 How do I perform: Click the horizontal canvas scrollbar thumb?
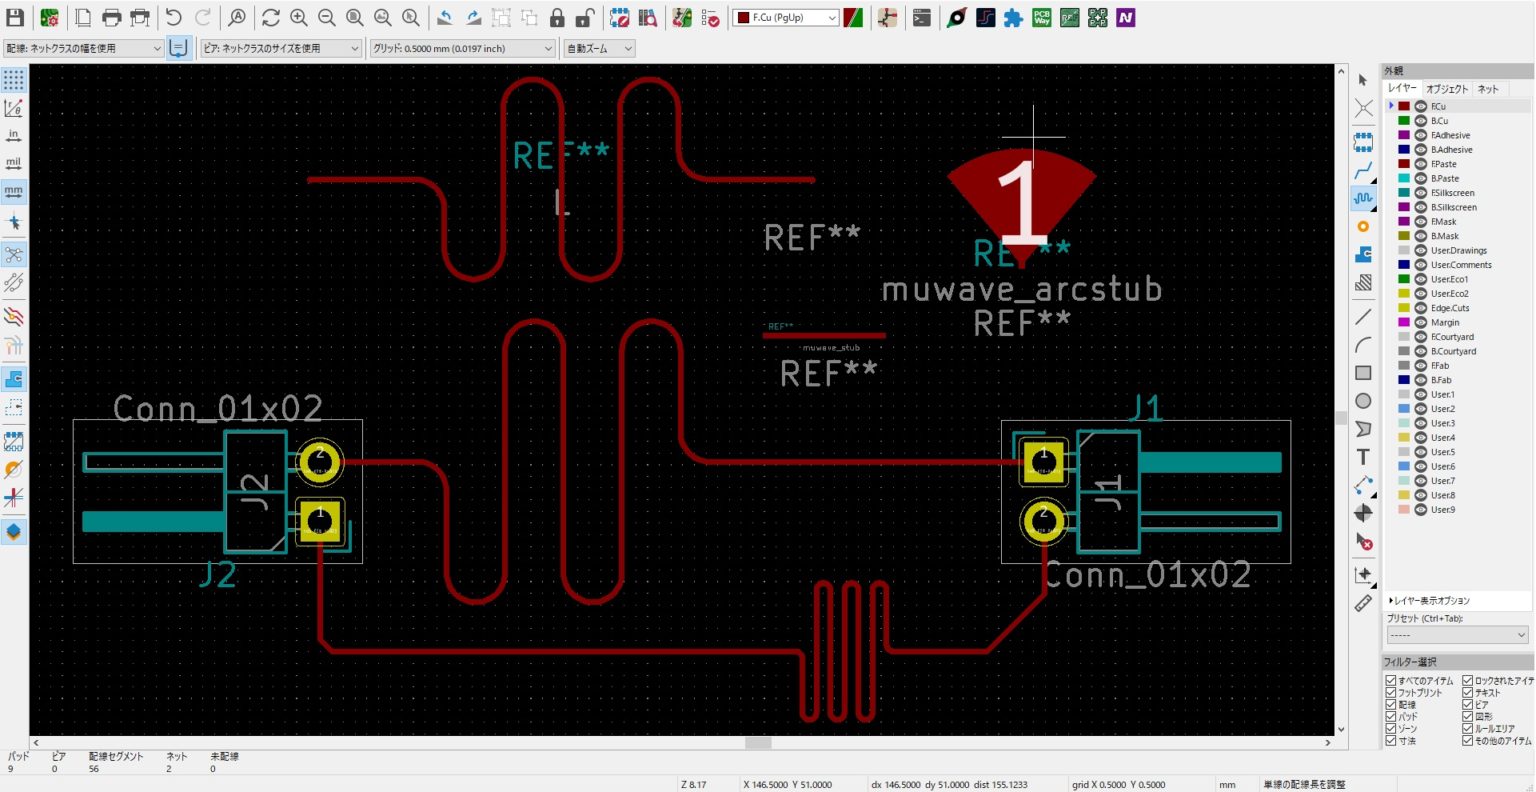(758, 743)
